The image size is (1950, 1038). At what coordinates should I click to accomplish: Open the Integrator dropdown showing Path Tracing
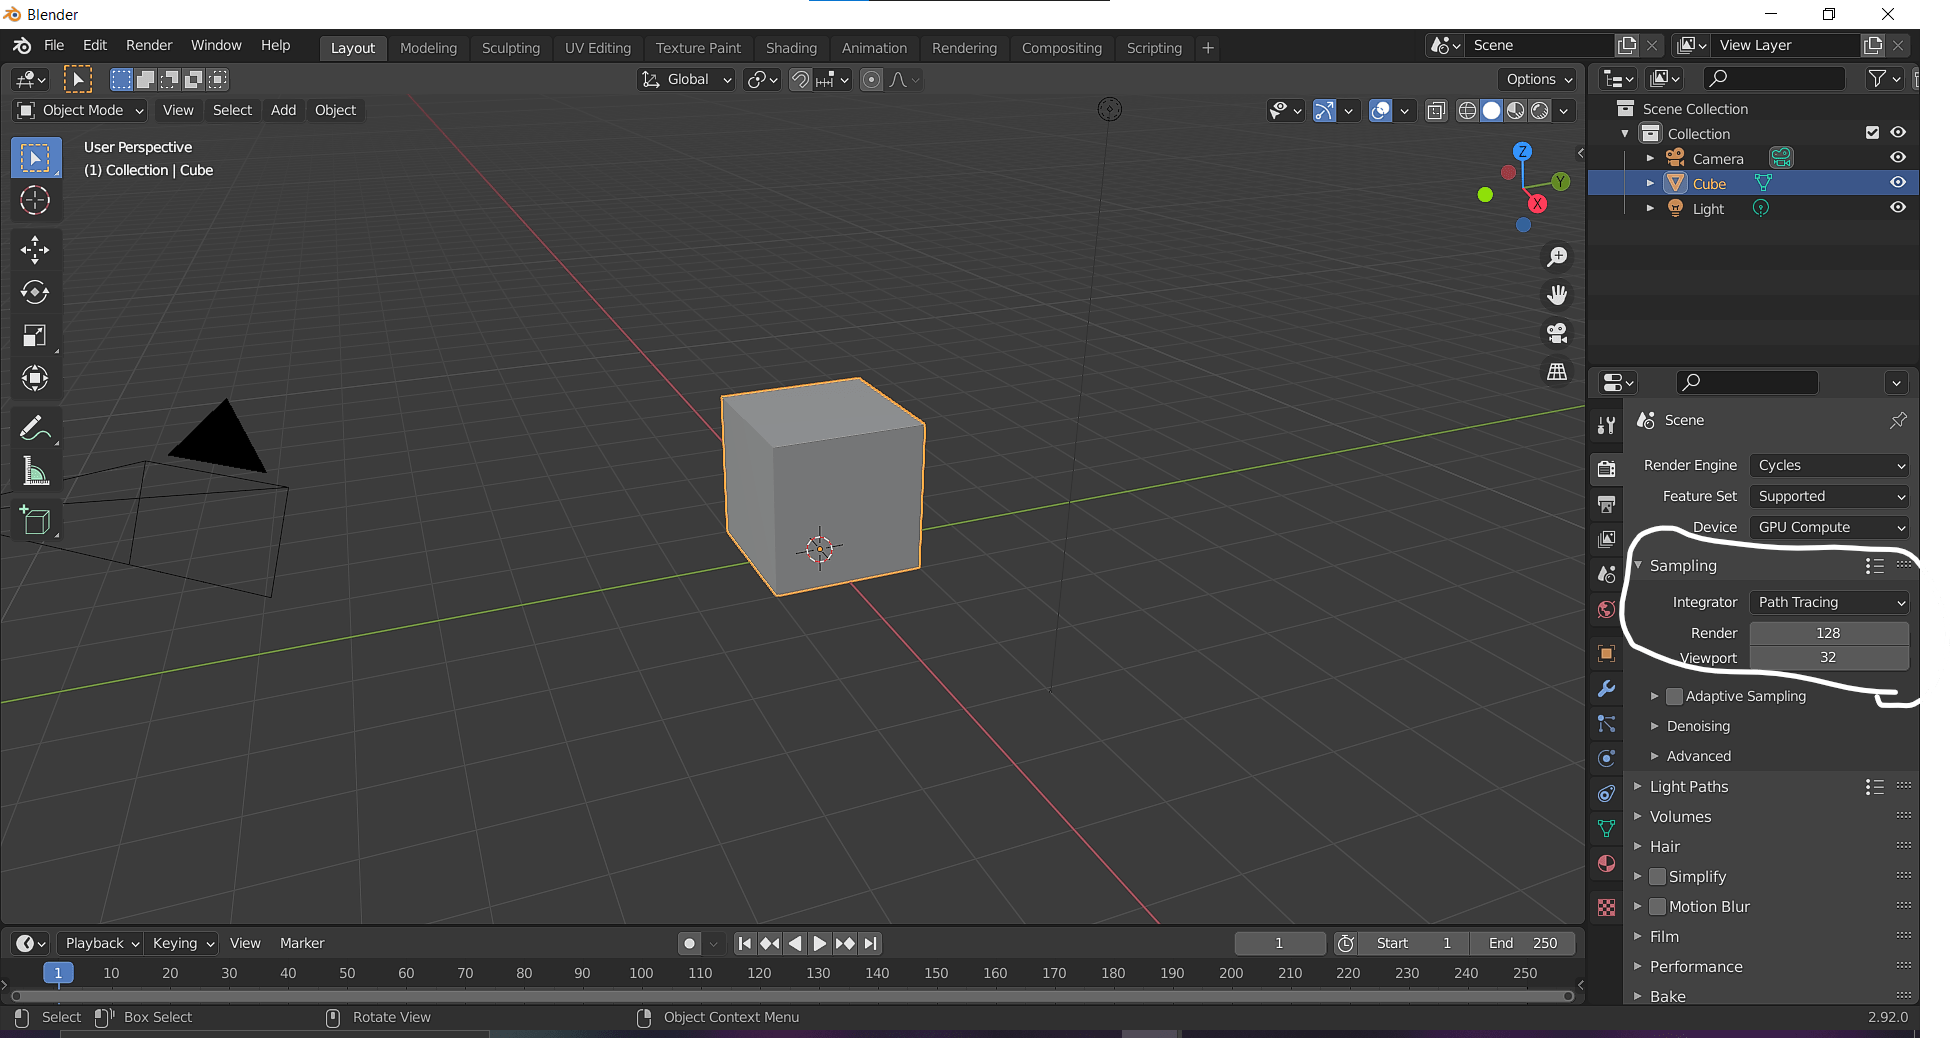1828,602
